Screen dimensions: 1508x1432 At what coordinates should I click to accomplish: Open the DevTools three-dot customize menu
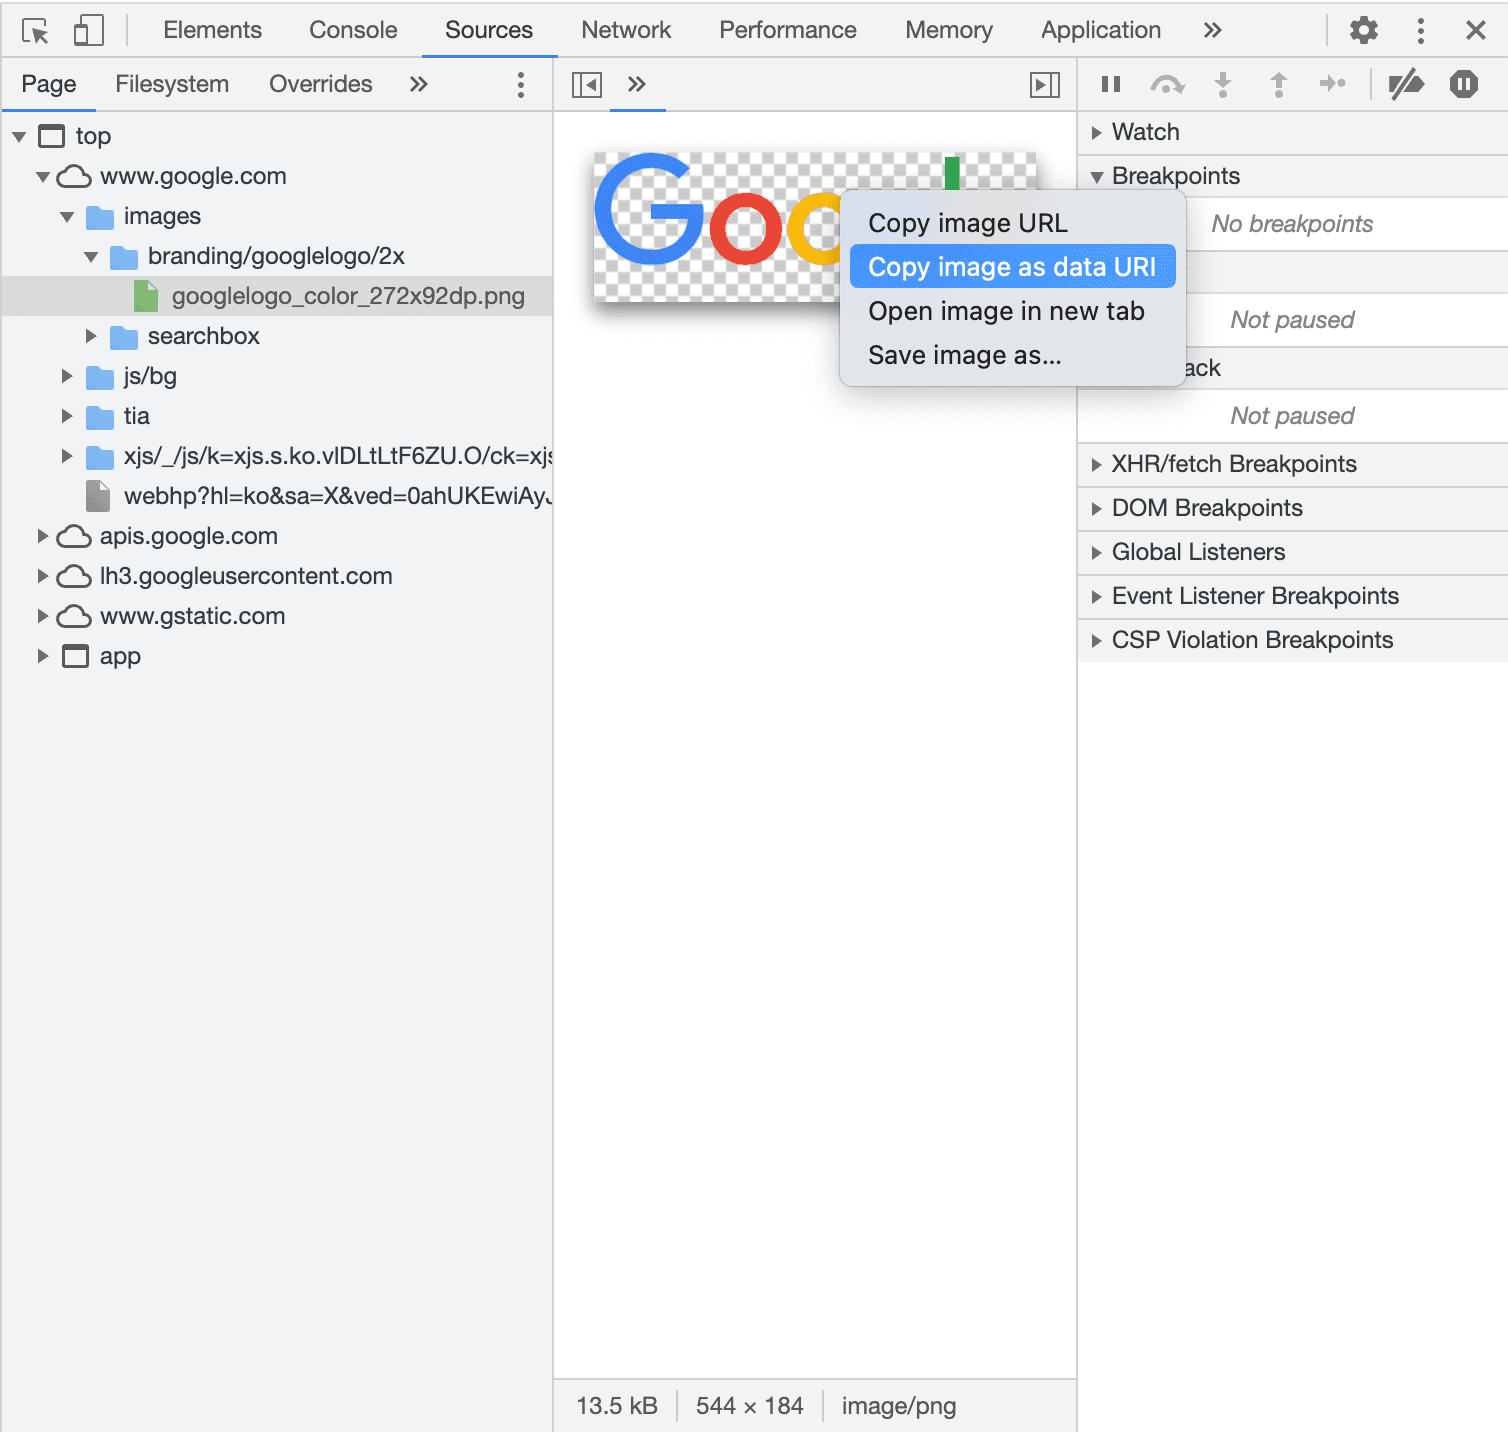click(x=1420, y=30)
